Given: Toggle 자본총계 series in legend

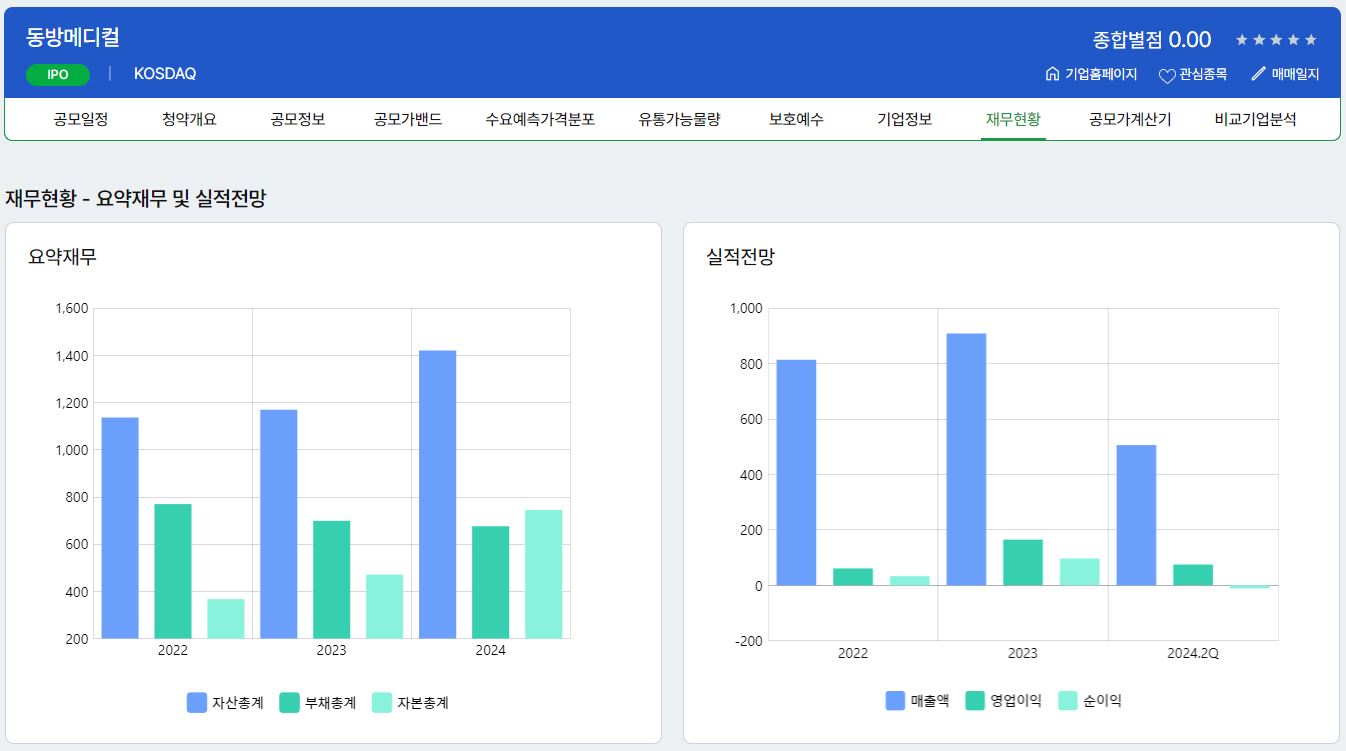Looking at the screenshot, I should pyautogui.click(x=410, y=703).
